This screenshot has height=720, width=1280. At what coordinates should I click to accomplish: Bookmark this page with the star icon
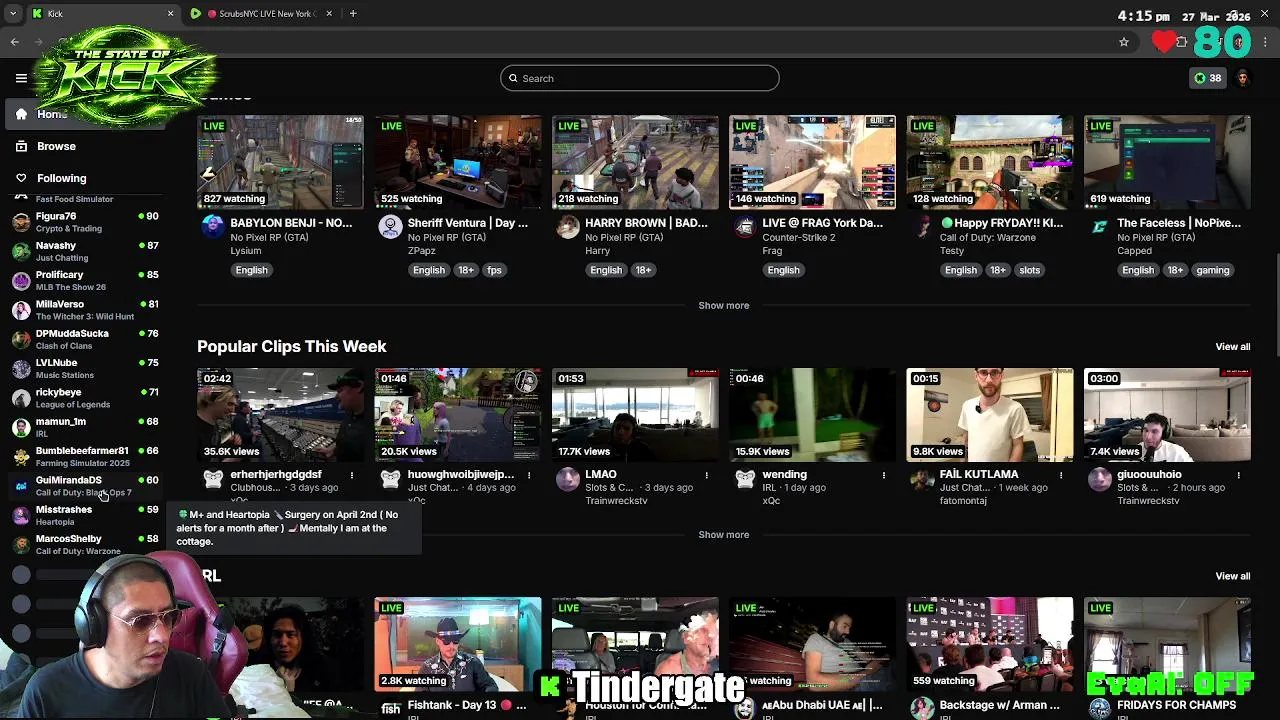[x=1124, y=42]
